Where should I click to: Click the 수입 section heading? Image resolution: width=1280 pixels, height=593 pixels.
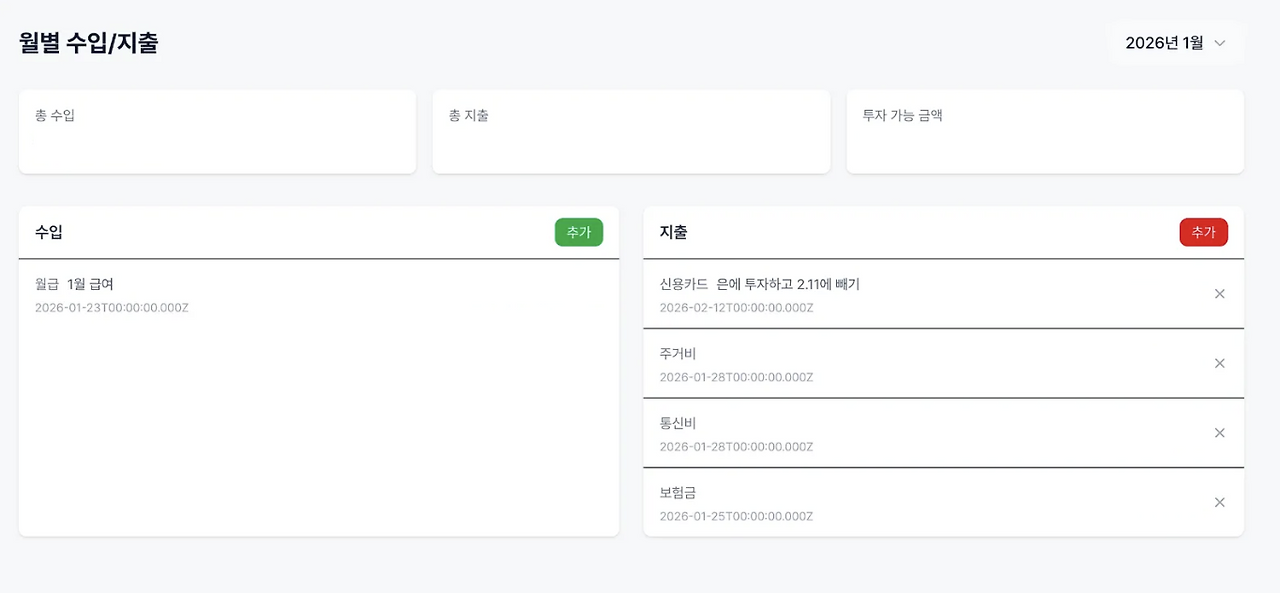click(x=49, y=232)
